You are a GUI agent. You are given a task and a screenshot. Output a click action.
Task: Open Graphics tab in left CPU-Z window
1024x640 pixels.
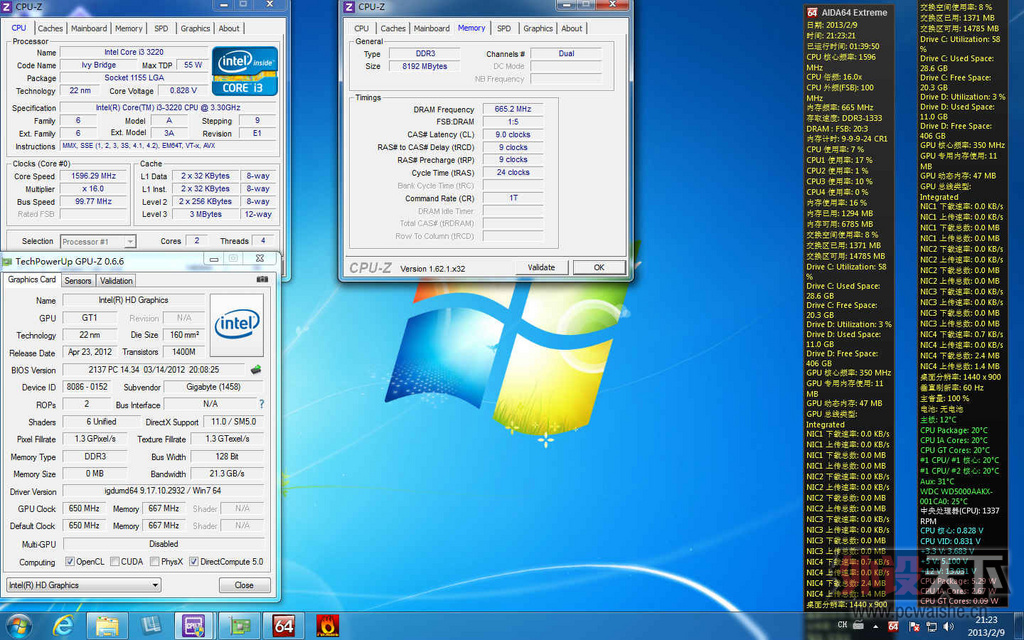click(x=195, y=28)
